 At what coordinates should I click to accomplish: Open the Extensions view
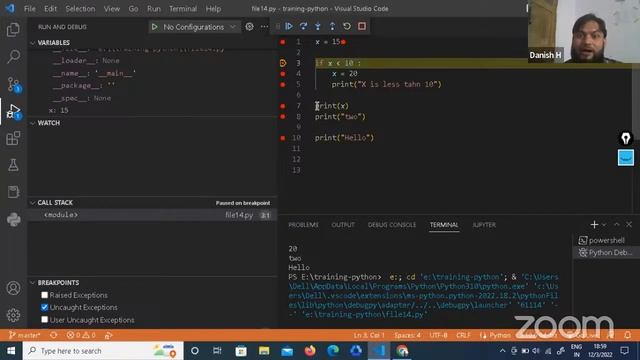point(13,138)
